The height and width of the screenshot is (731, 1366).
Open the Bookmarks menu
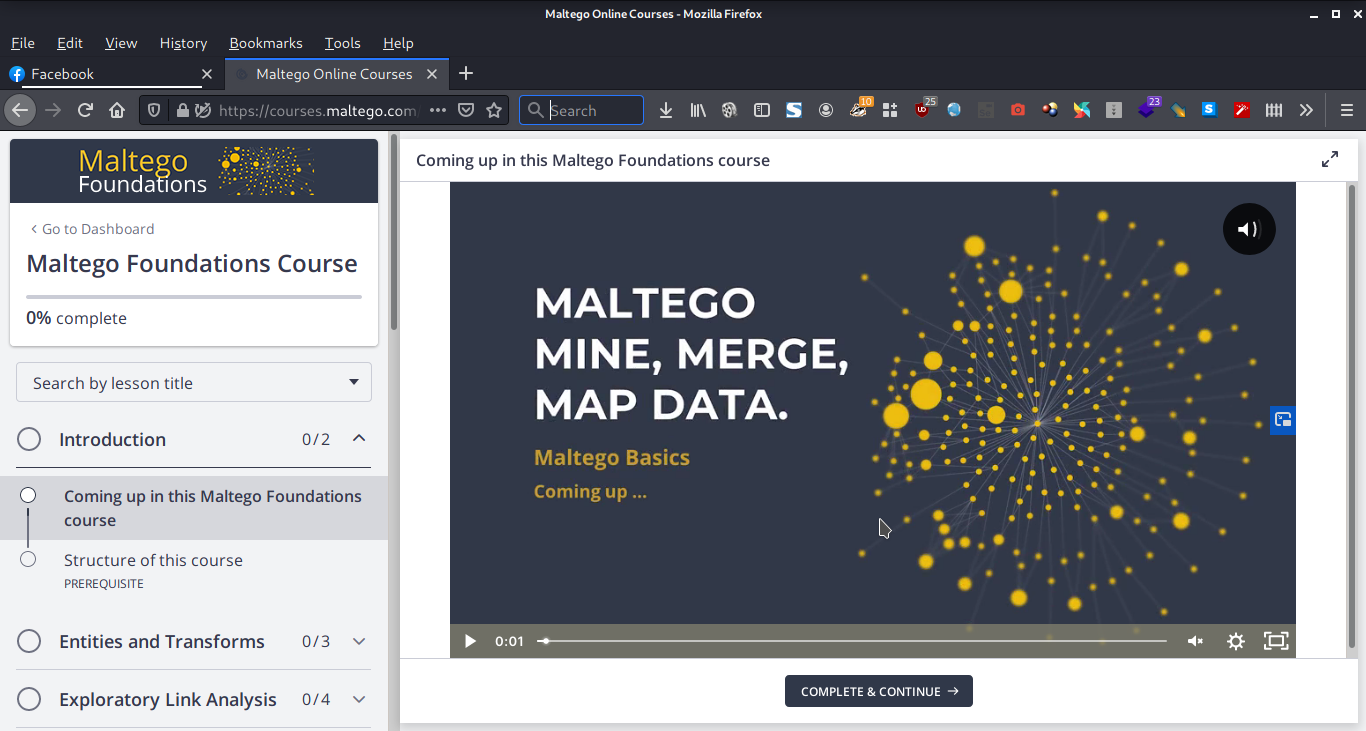(266, 43)
